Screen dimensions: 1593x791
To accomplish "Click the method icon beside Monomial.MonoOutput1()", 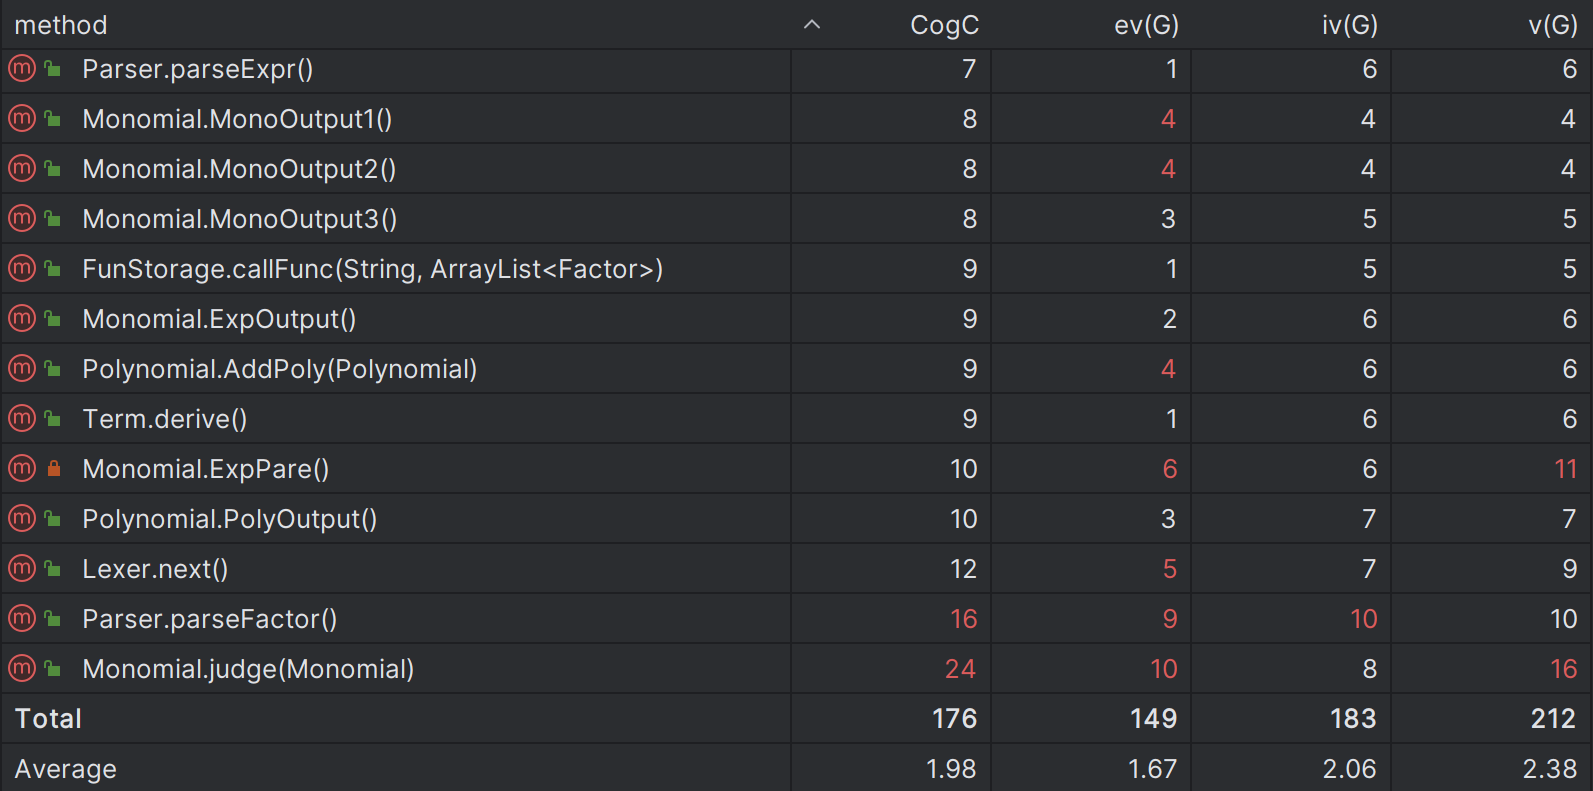I will [22, 119].
